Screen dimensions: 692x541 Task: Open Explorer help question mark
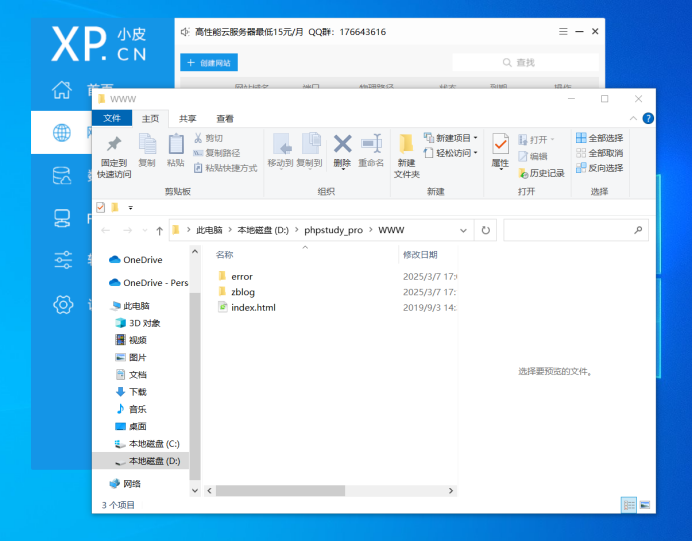click(648, 118)
